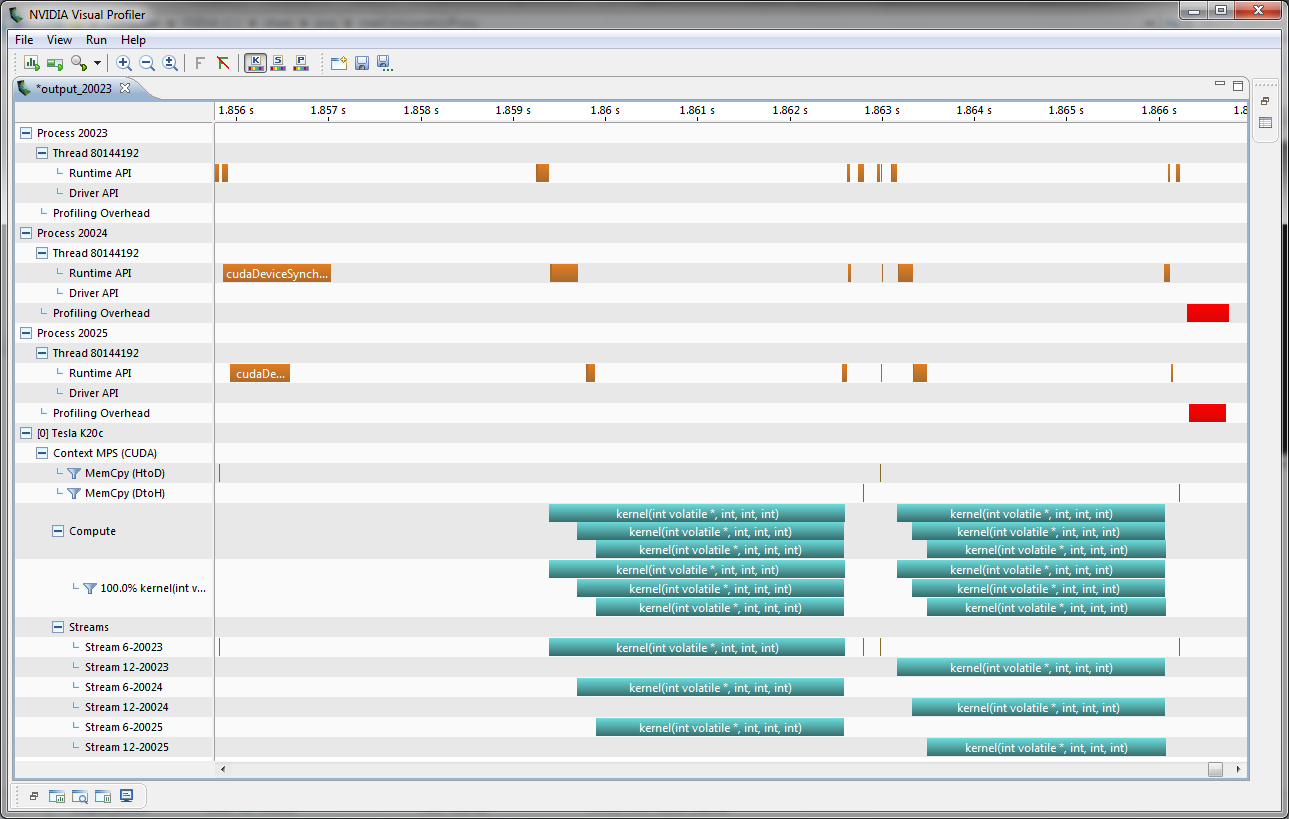
Task: Zoom out the timeline with the minus magnifier
Action: coord(147,63)
